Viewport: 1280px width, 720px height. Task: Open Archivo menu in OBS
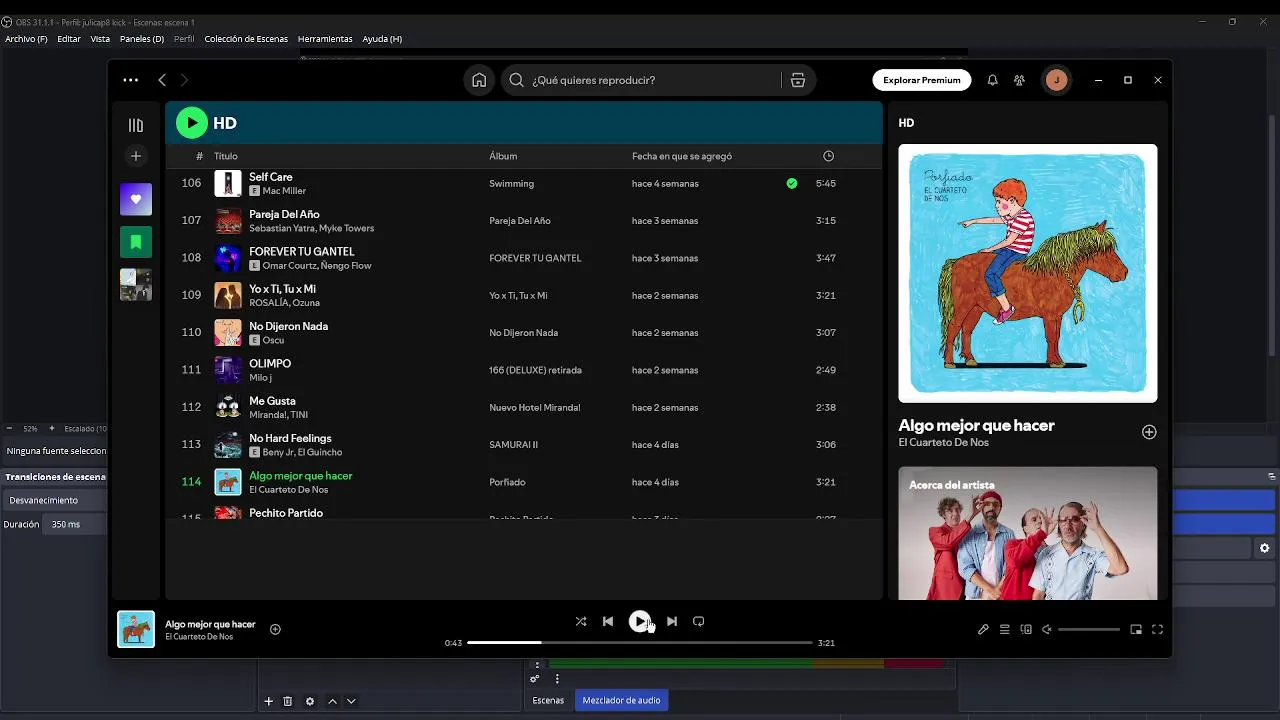(26, 39)
